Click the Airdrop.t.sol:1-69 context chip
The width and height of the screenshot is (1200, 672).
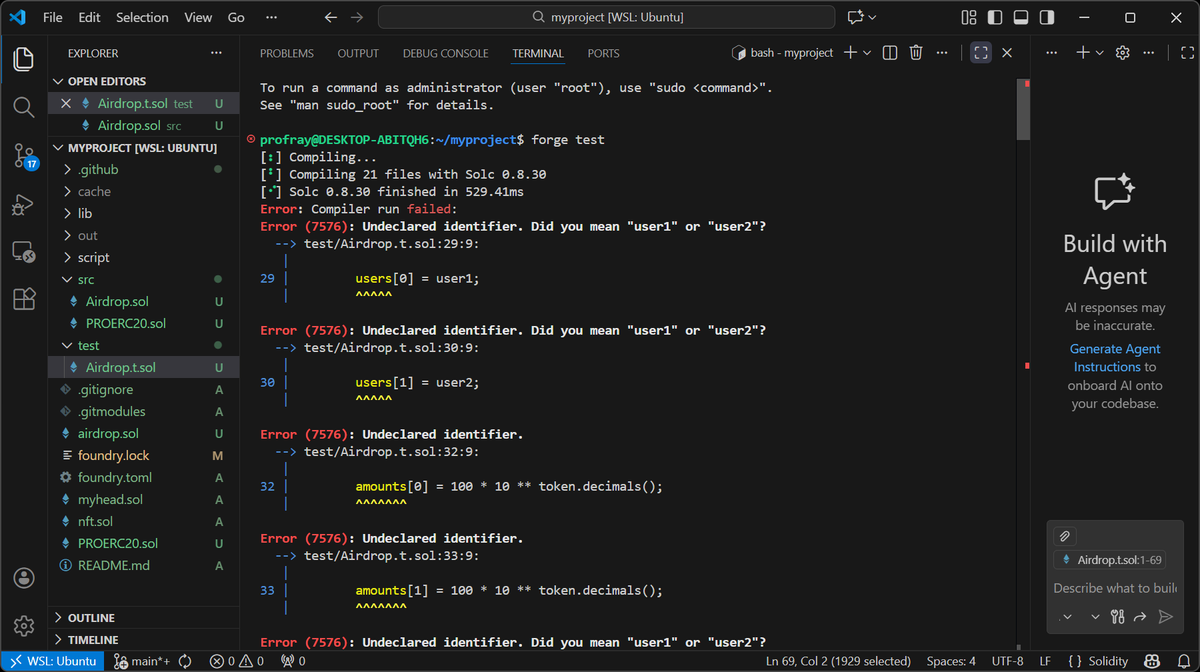(1109, 560)
